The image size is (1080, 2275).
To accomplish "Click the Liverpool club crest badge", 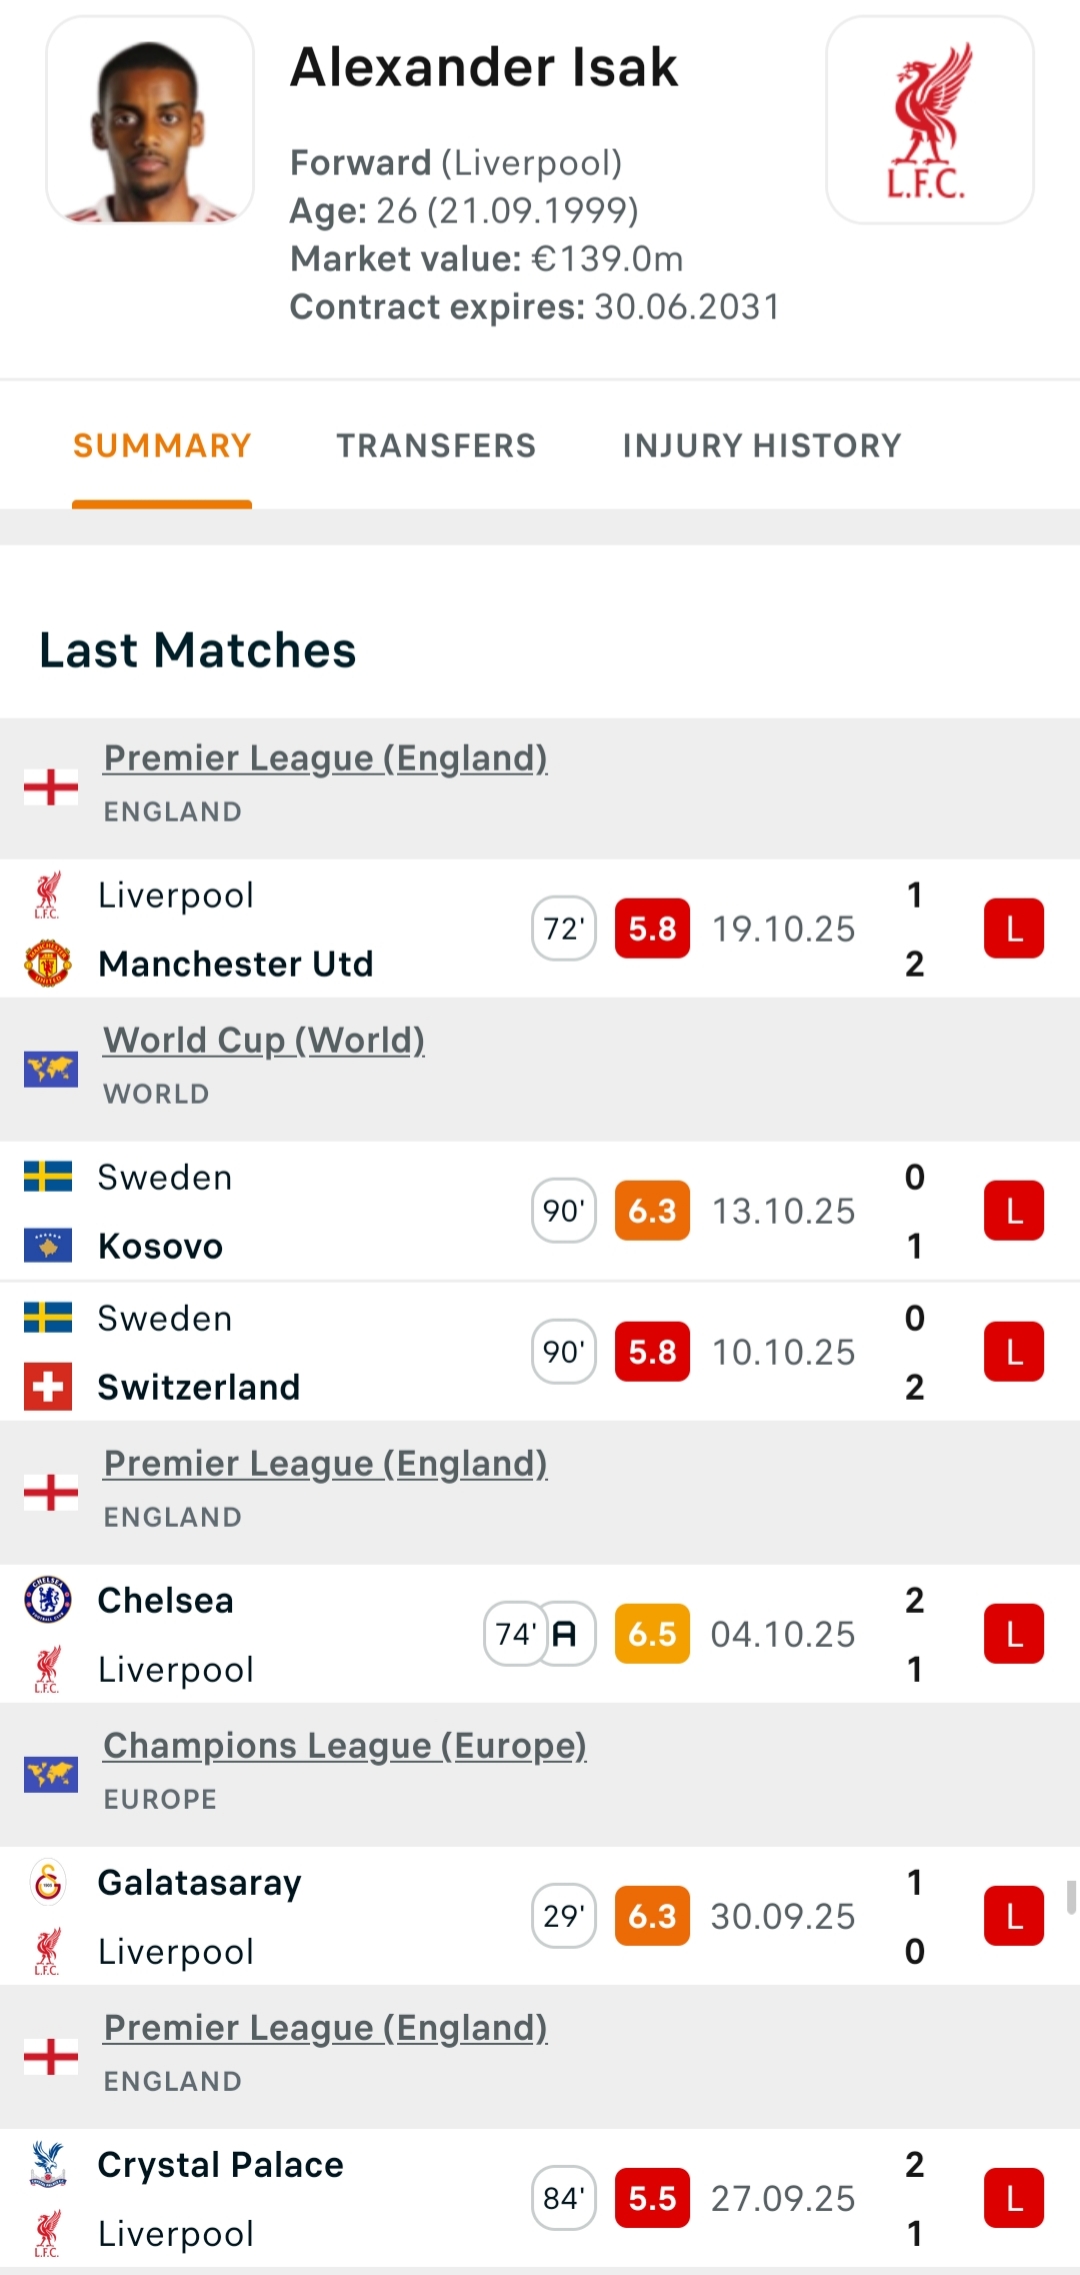I will (x=929, y=120).
